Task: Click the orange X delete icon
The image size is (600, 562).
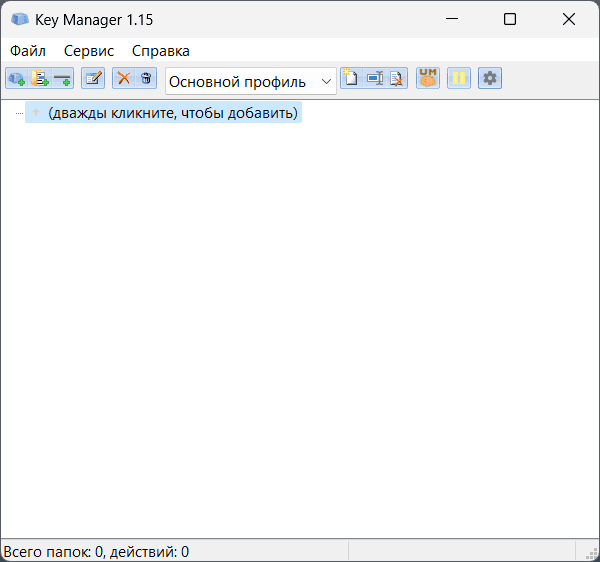Action: 124,78
